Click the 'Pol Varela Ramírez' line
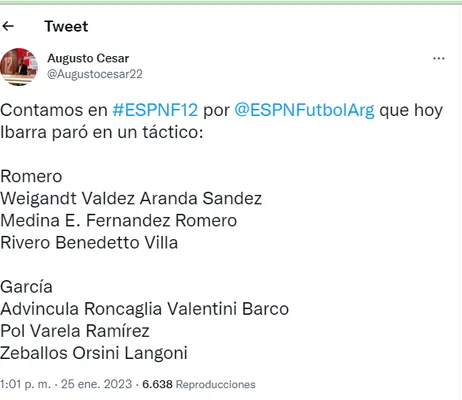Image resolution: width=462 pixels, height=400 pixels. pyautogui.click(x=75, y=331)
